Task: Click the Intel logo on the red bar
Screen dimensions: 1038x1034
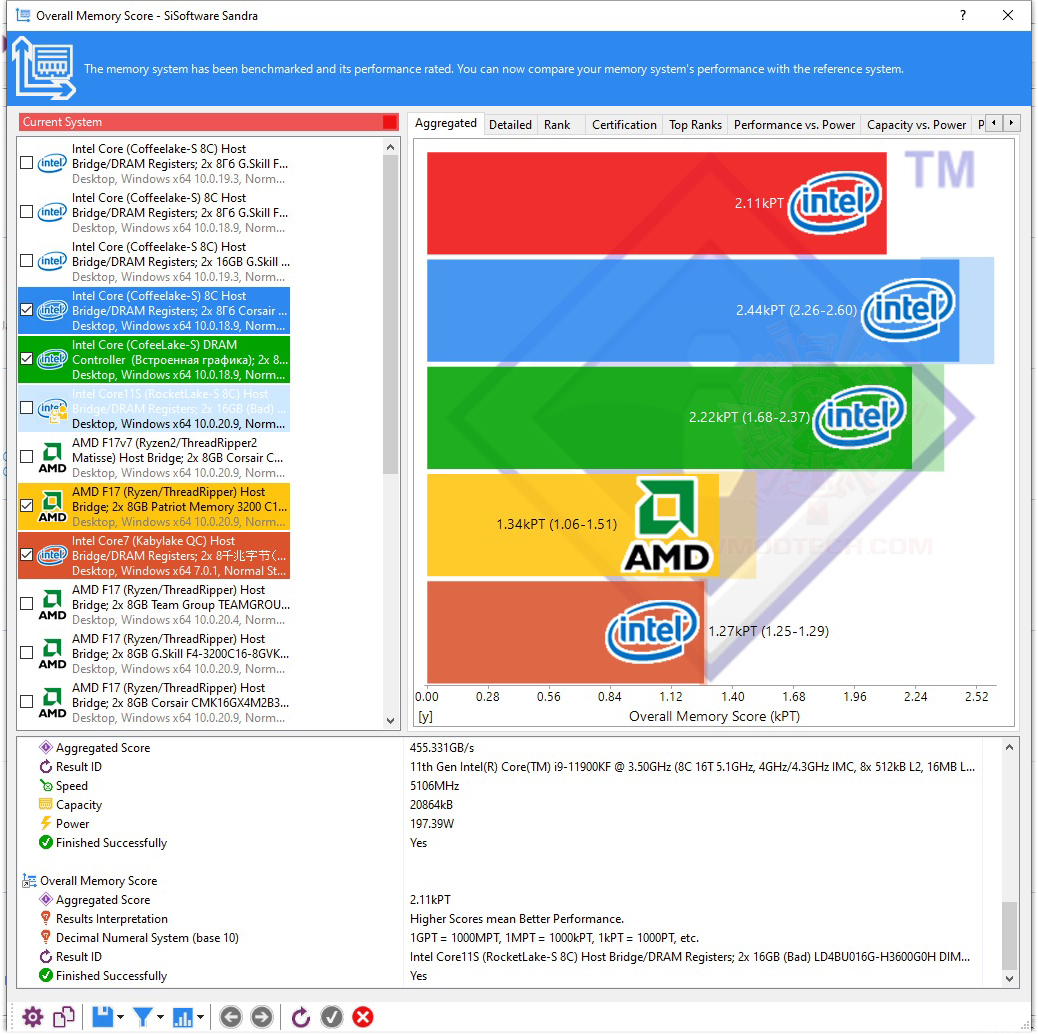Action: [x=835, y=202]
